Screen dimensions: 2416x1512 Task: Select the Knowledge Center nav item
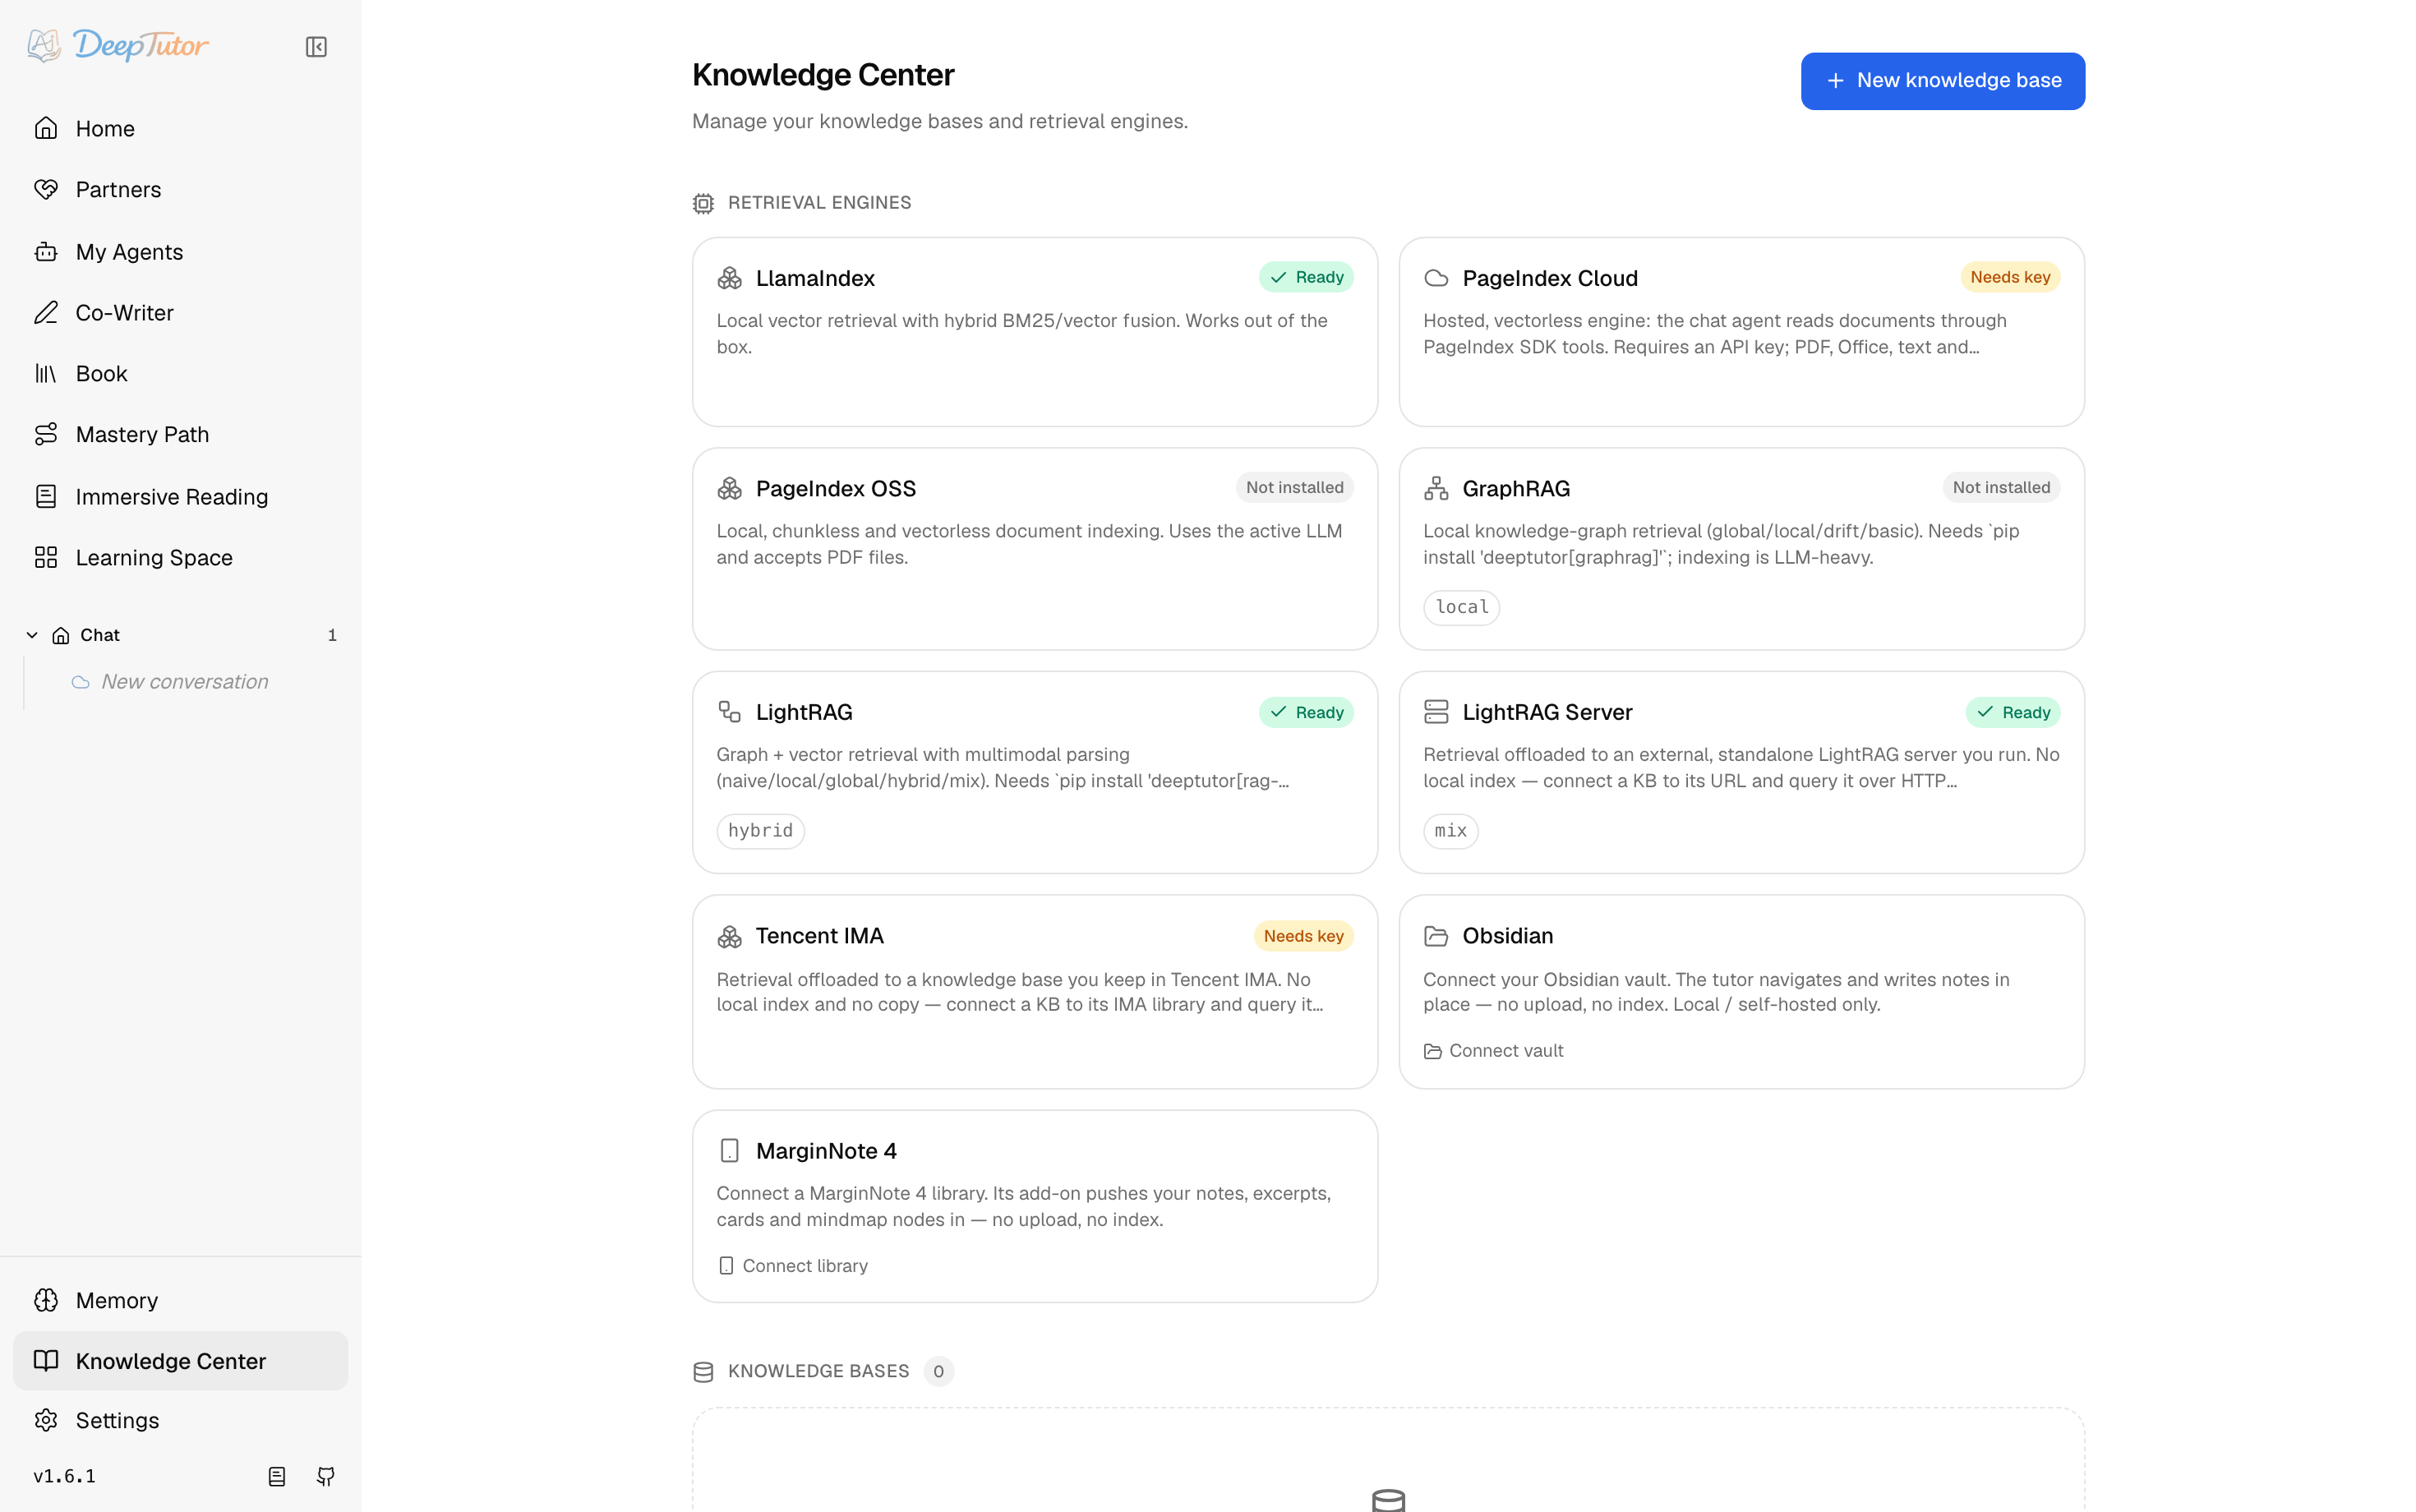click(x=180, y=1361)
